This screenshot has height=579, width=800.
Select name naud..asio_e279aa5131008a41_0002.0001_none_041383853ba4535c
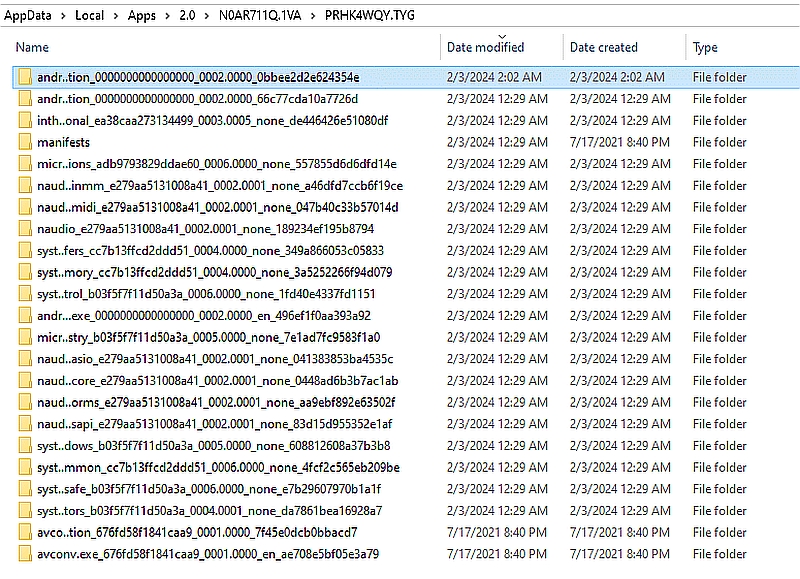tap(215, 359)
